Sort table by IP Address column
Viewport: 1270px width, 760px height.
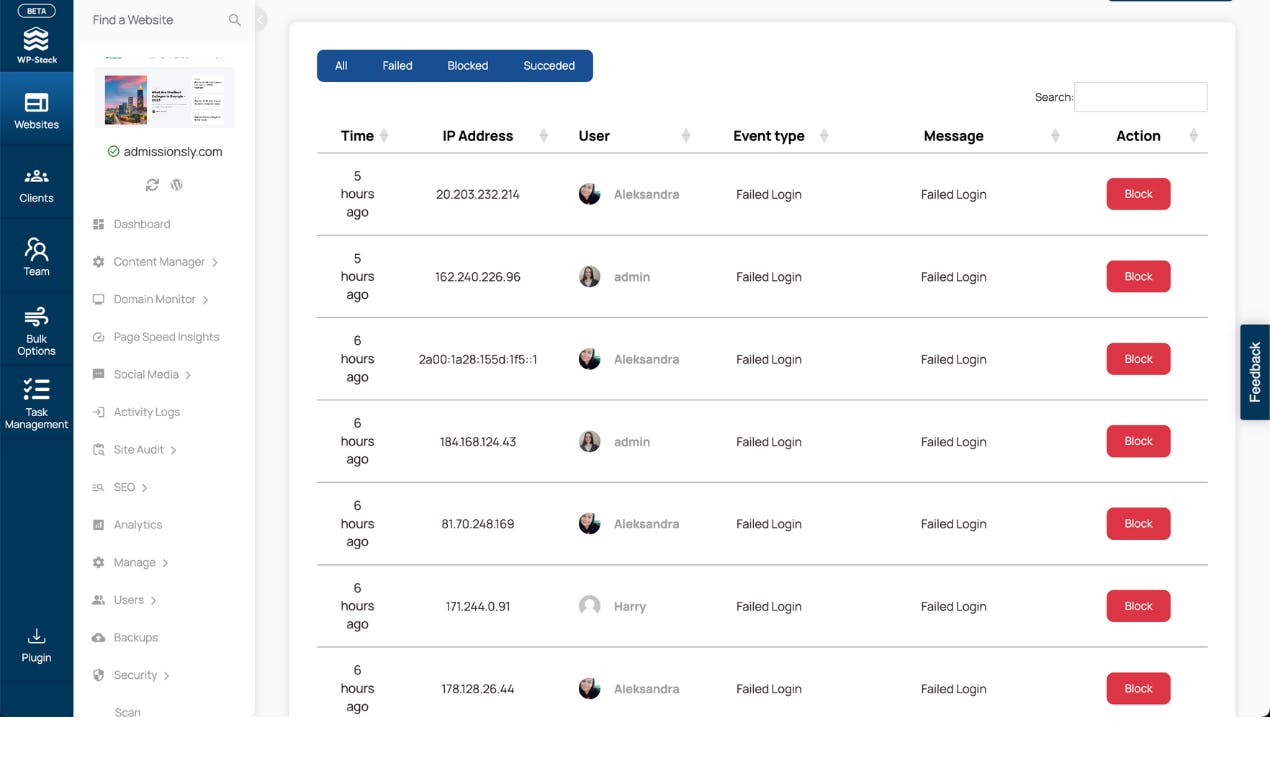[544, 136]
